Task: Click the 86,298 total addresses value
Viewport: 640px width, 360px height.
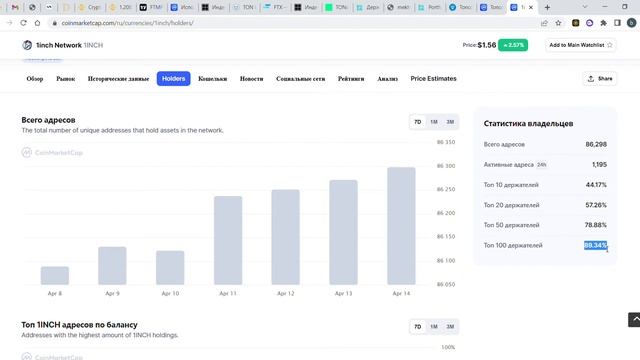Action: [x=596, y=144]
